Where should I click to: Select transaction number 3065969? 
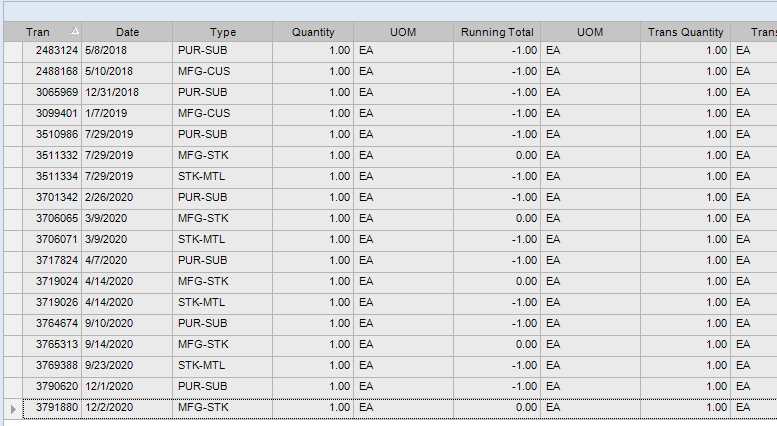[x=57, y=92]
